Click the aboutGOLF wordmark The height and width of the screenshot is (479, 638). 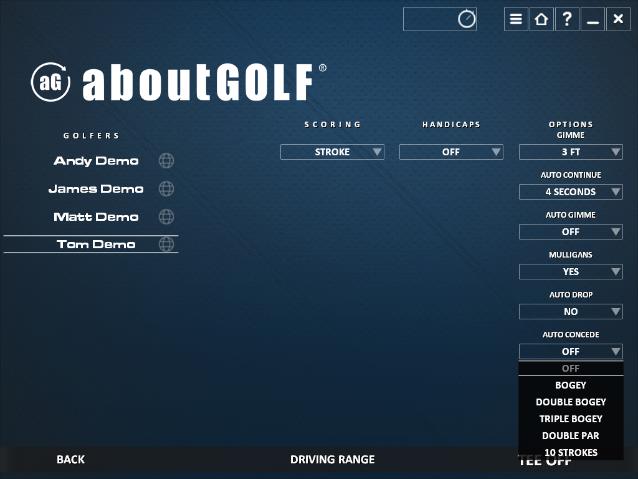[198, 83]
